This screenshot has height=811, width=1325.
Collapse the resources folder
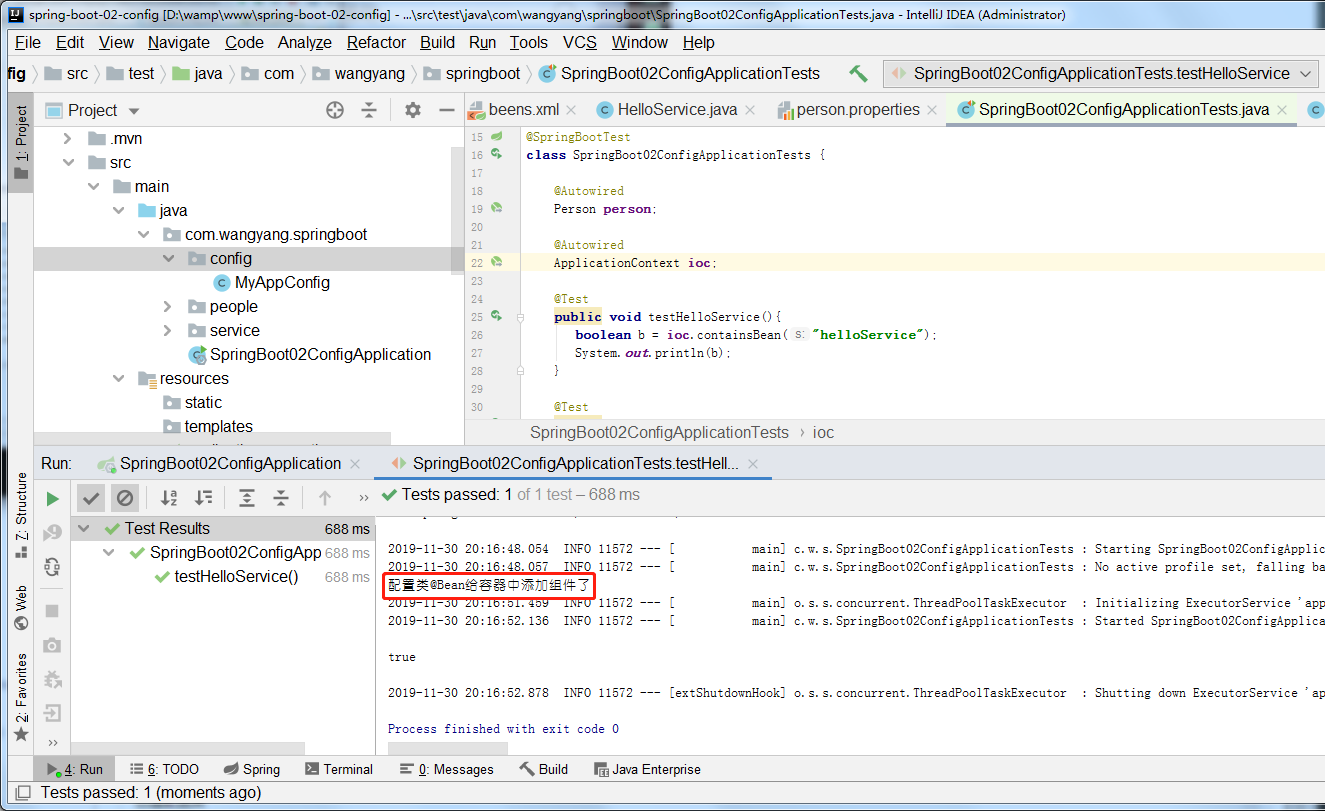118,378
